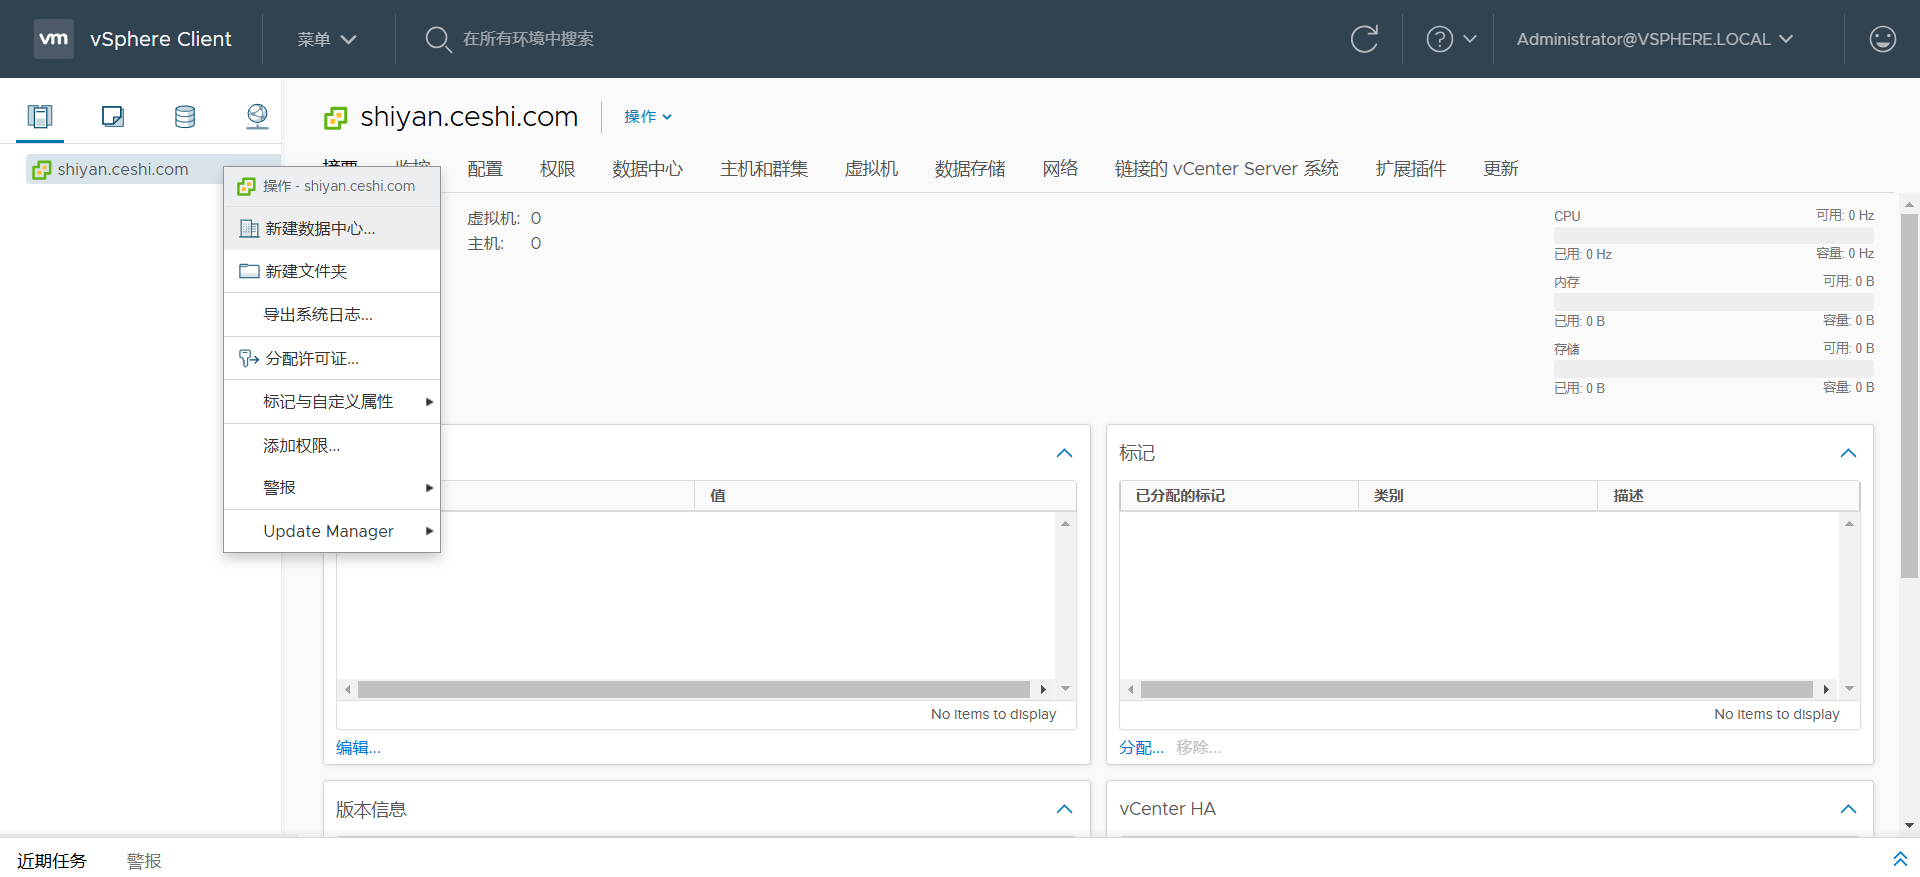Collapse the 标记 panel
Screen dimensions: 1920x877
click(1848, 453)
